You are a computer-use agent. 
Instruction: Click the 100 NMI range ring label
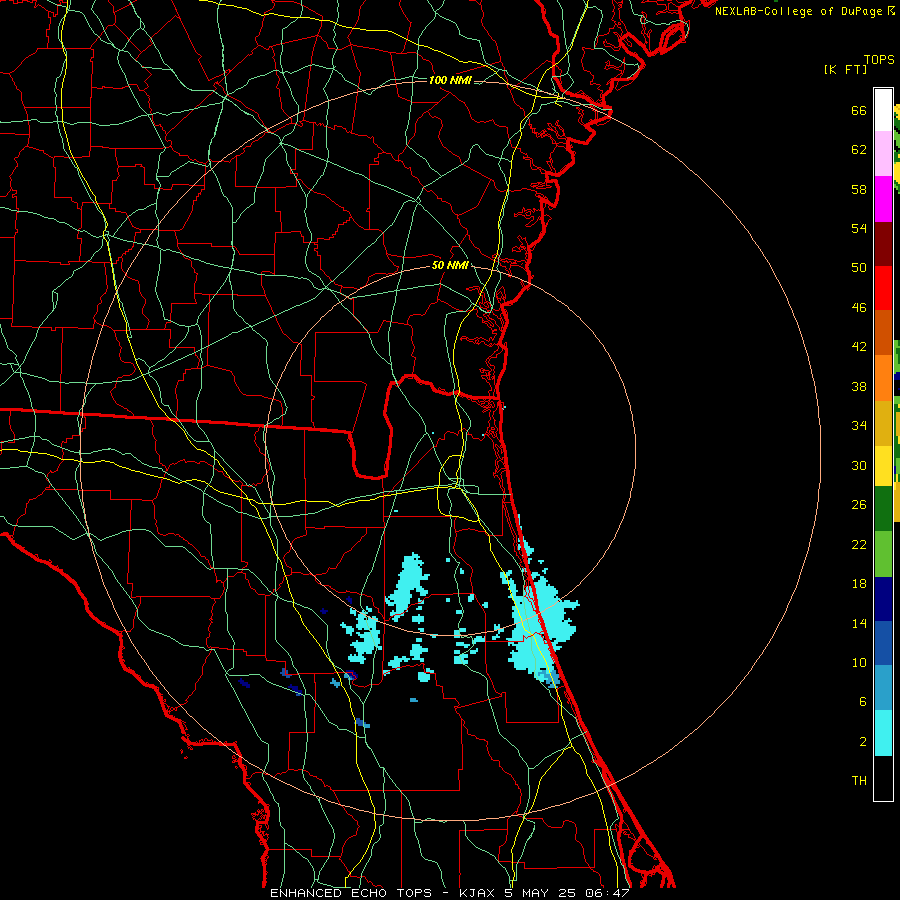(450, 80)
